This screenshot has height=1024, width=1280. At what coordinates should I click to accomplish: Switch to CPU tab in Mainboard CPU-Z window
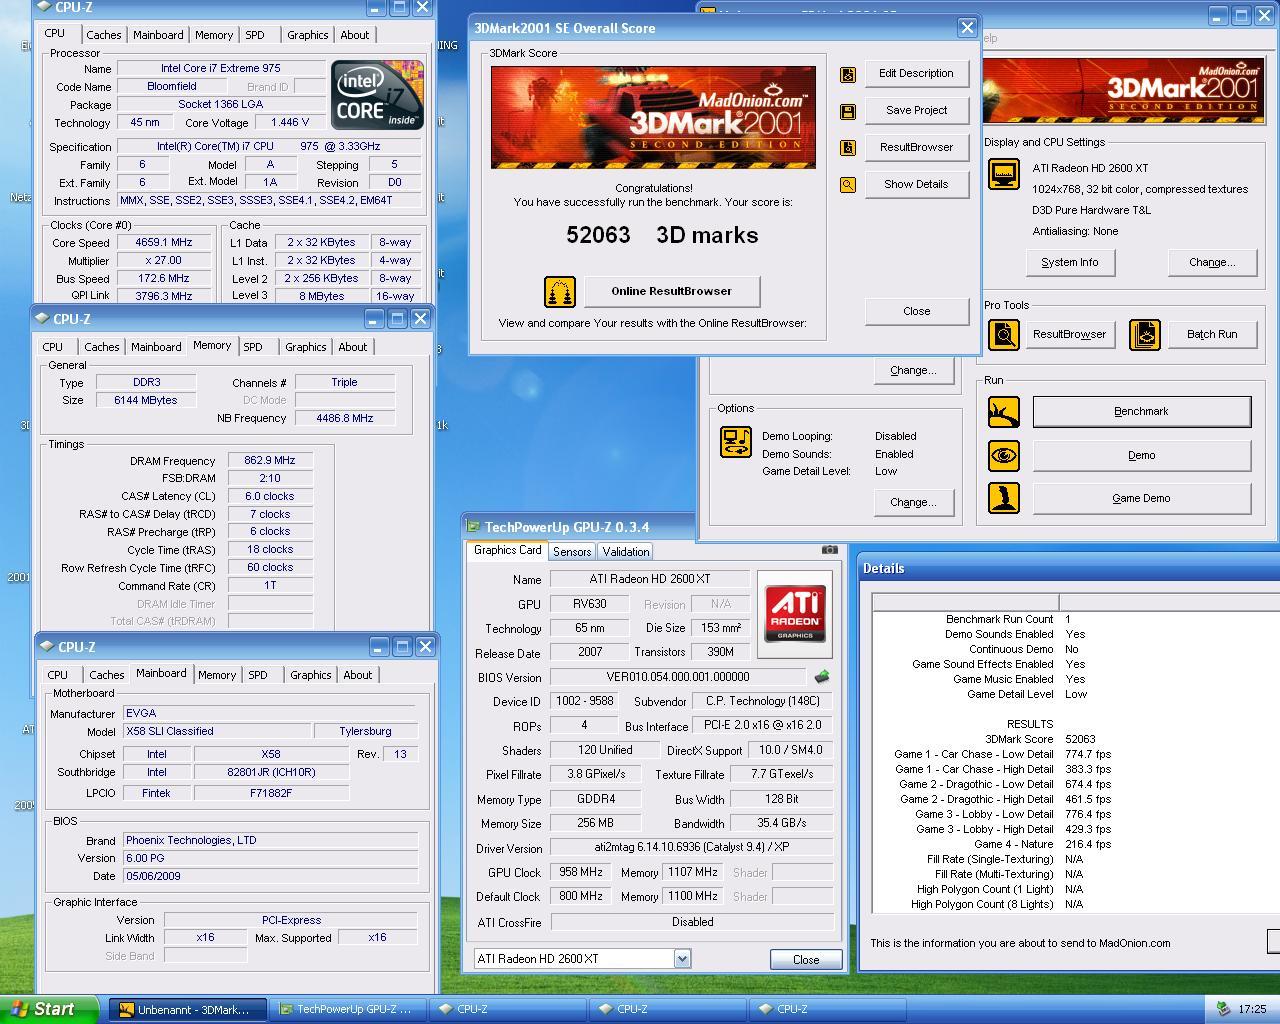[x=58, y=675]
